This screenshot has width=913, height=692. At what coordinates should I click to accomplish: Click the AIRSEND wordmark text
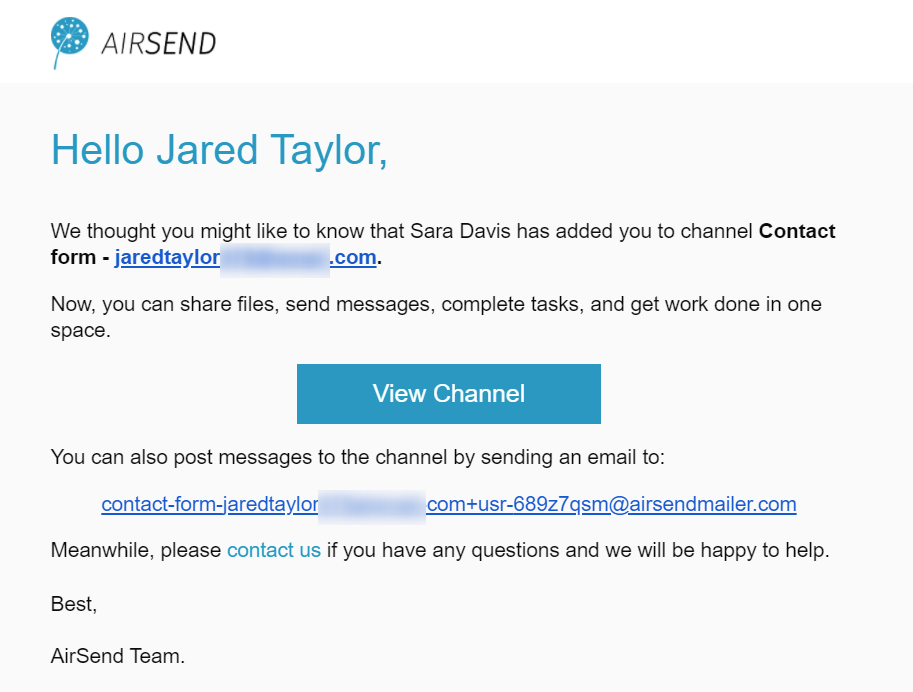point(158,44)
